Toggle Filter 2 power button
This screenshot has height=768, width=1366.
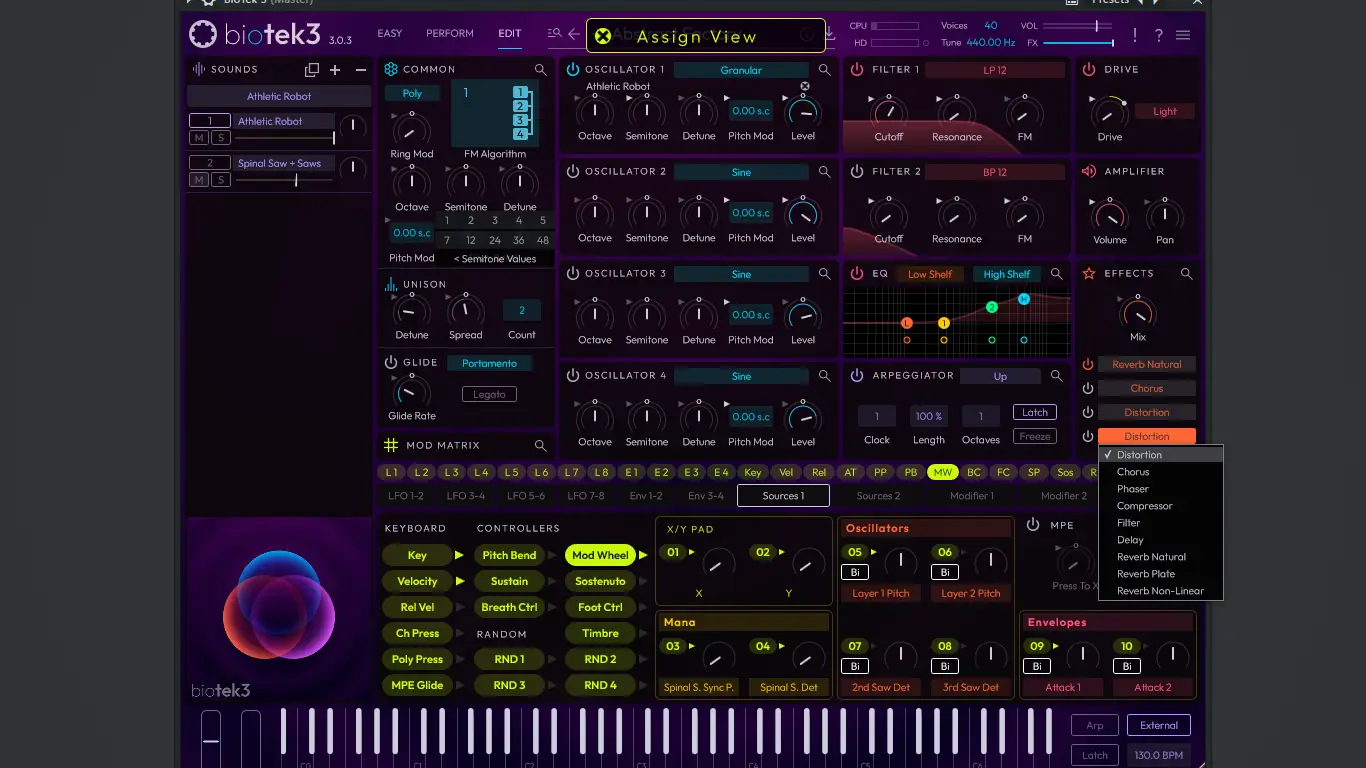click(x=857, y=172)
